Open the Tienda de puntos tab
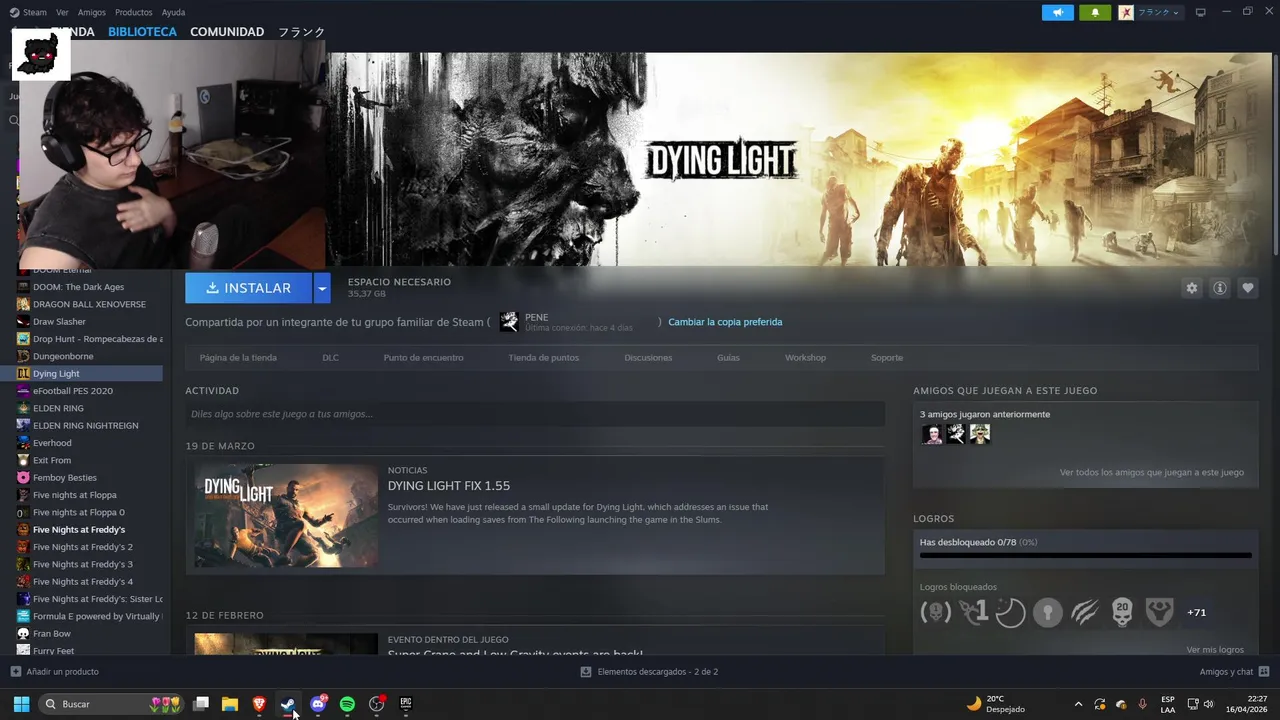The width and height of the screenshot is (1280, 720). [x=543, y=358]
